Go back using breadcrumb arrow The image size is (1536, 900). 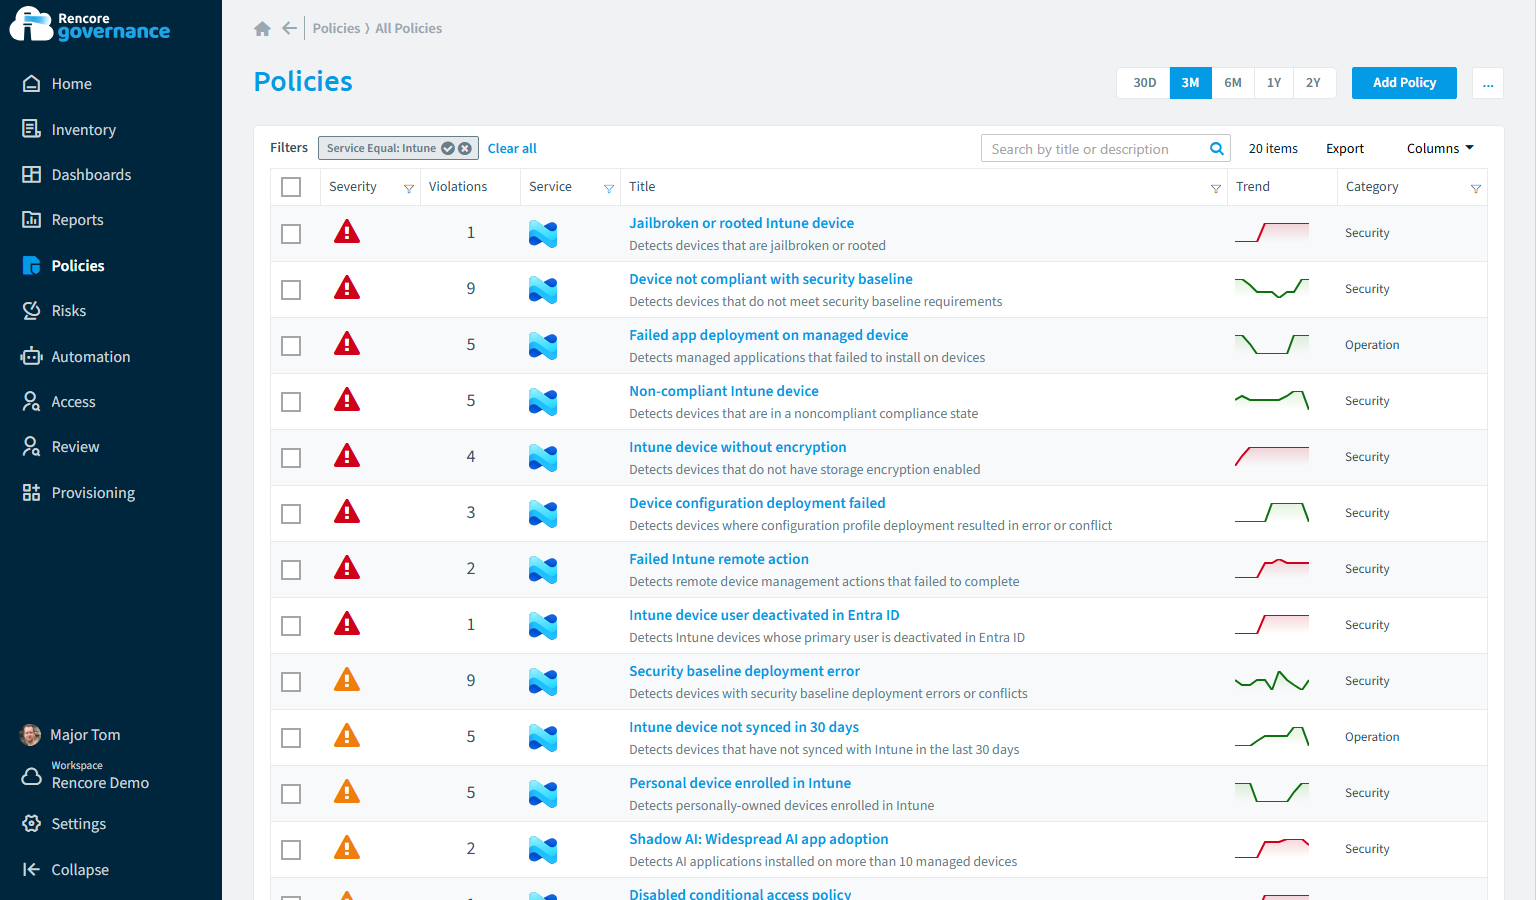click(289, 28)
